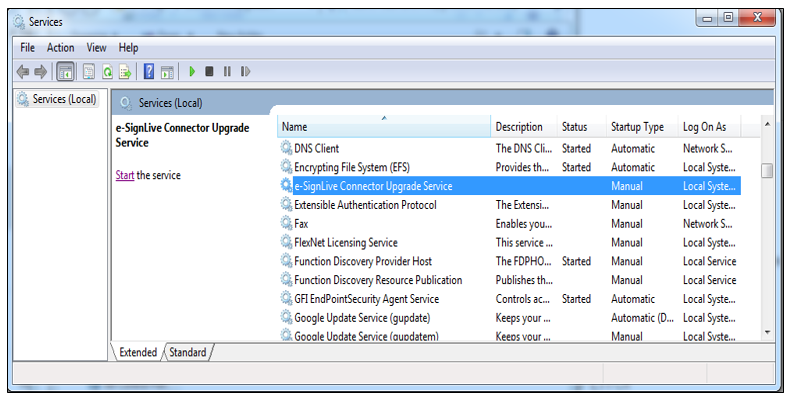Open the Properties toolbar icon
Image resolution: width=793 pixels, height=400 pixels.
[x=89, y=72]
